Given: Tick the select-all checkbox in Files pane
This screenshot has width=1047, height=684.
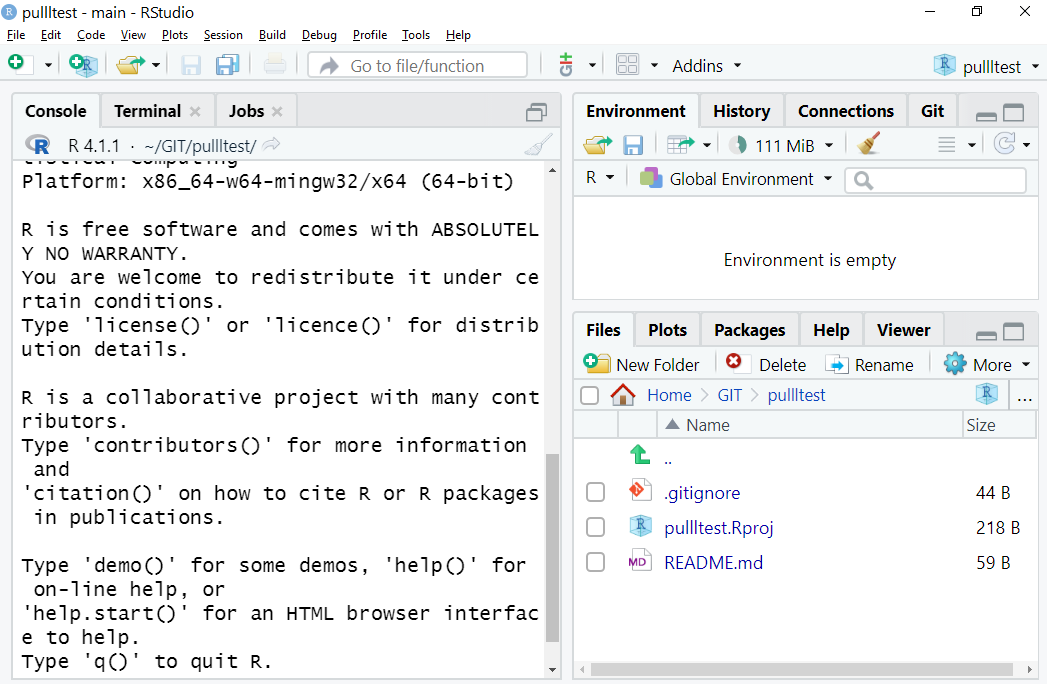Looking at the screenshot, I should pyautogui.click(x=589, y=395).
